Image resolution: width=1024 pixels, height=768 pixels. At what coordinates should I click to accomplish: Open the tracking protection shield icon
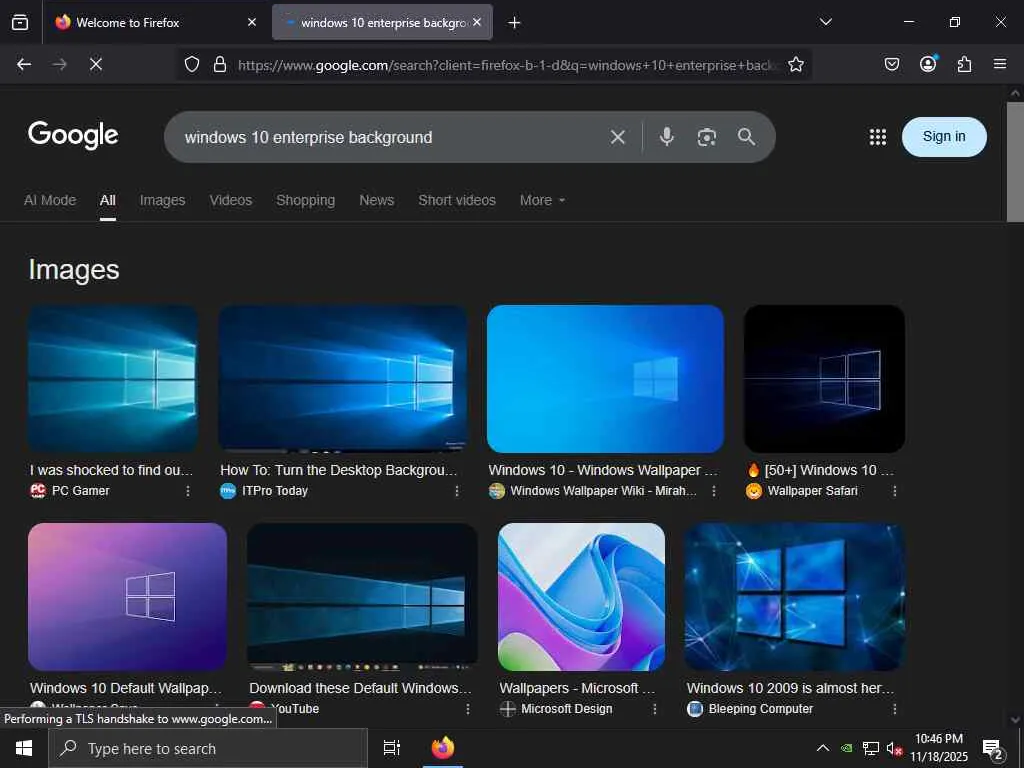coord(191,64)
